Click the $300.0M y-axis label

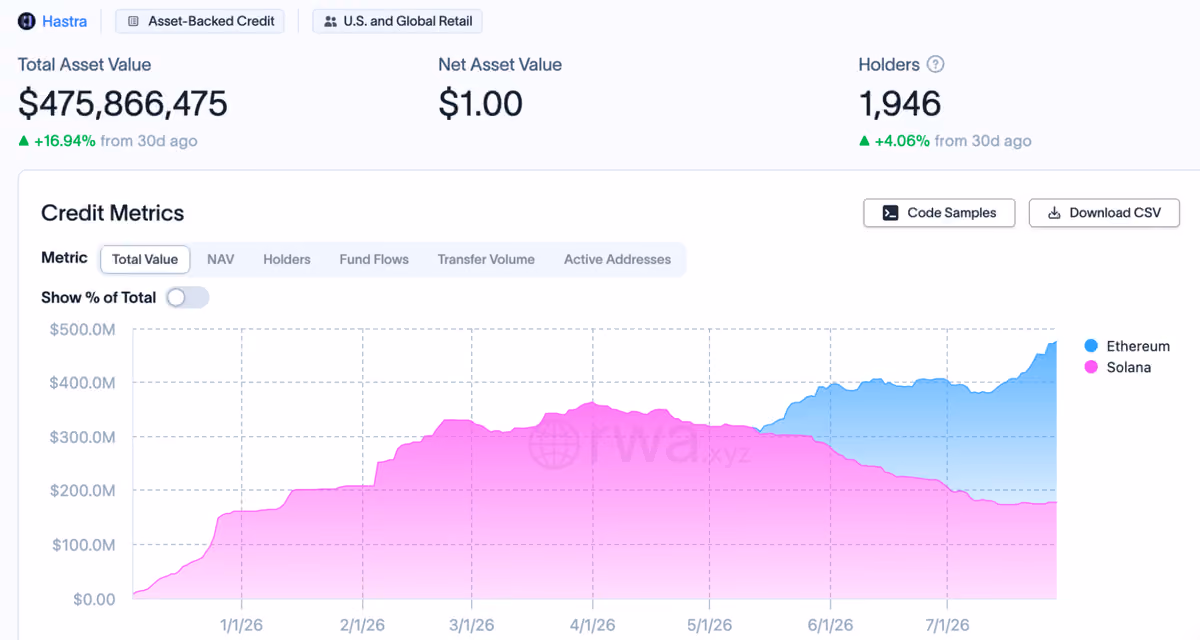(x=82, y=437)
